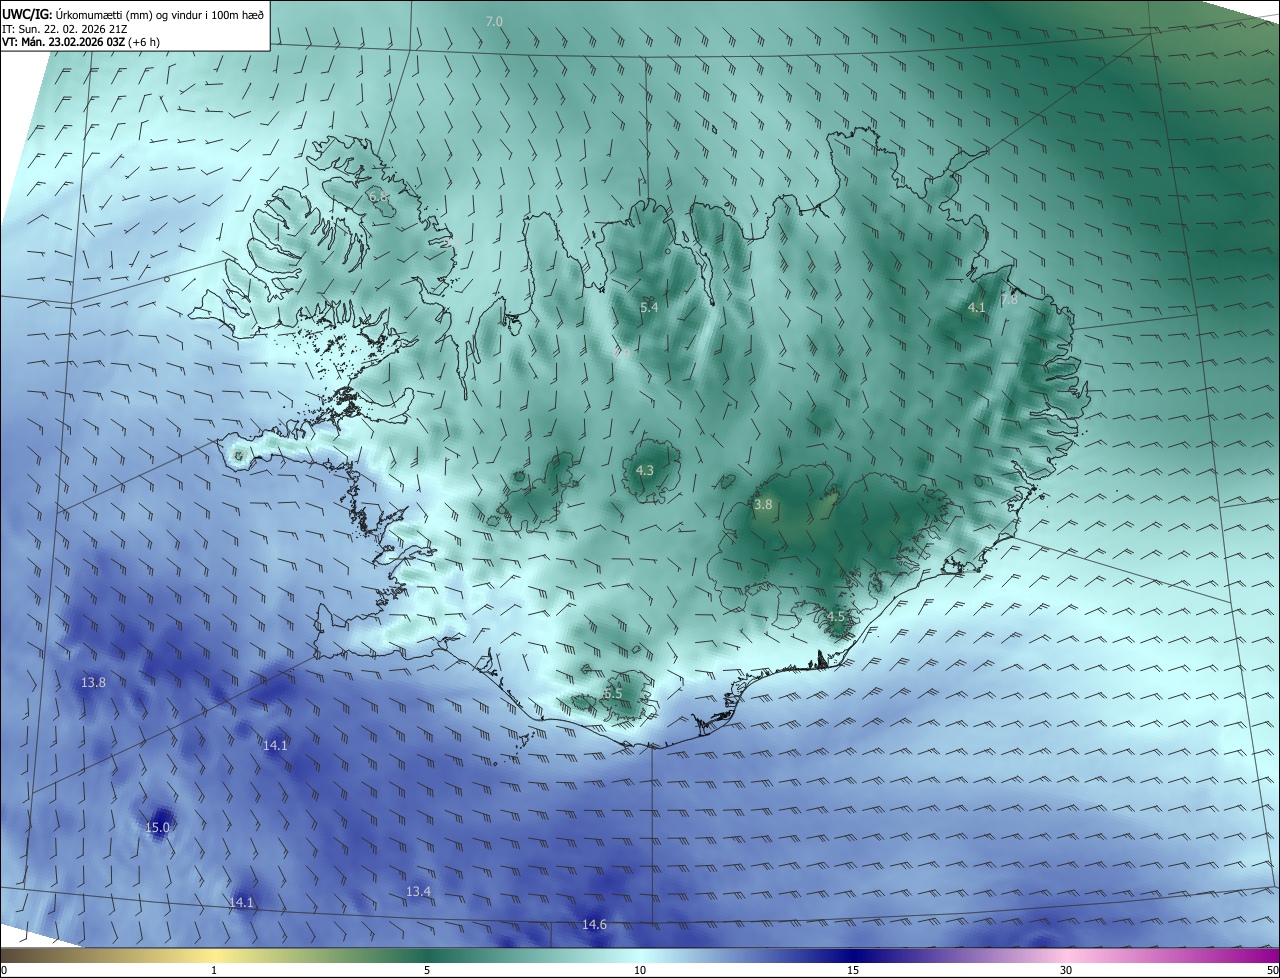Click the colour scale tick labelled 50
1280x978 pixels.
(x=1272, y=970)
